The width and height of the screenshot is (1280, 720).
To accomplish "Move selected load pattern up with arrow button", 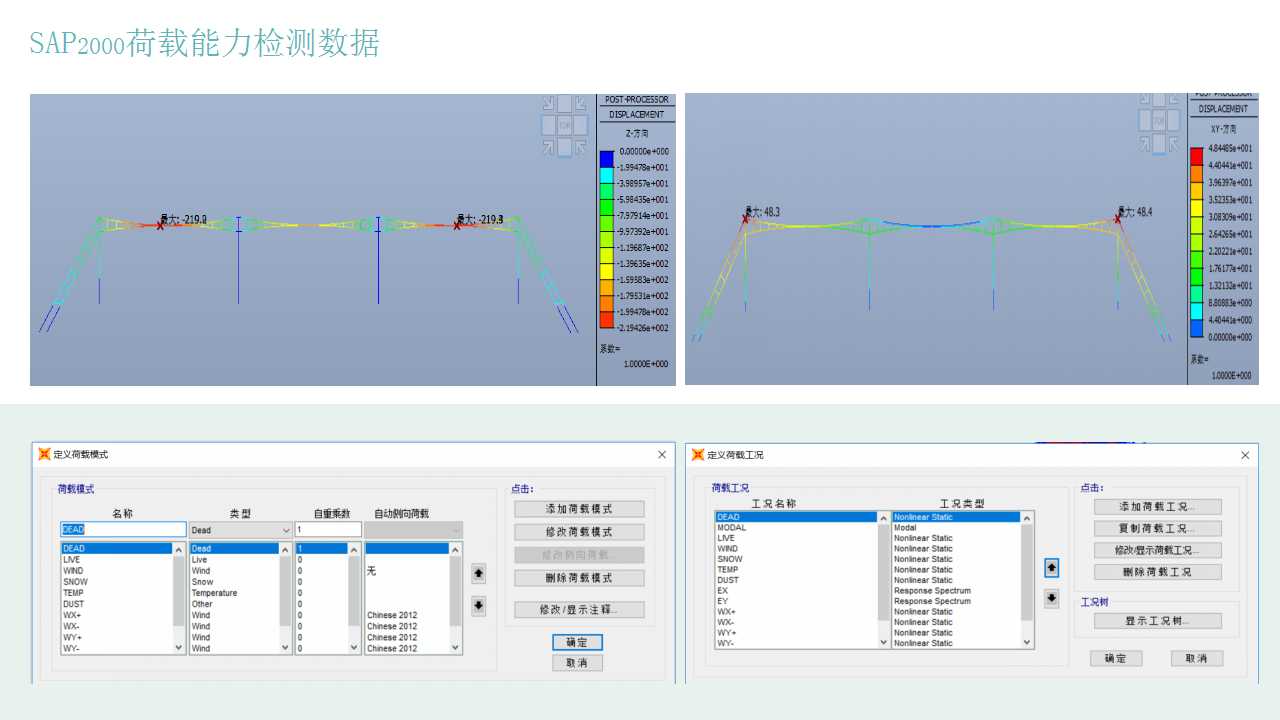I will [x=478, y=573].
